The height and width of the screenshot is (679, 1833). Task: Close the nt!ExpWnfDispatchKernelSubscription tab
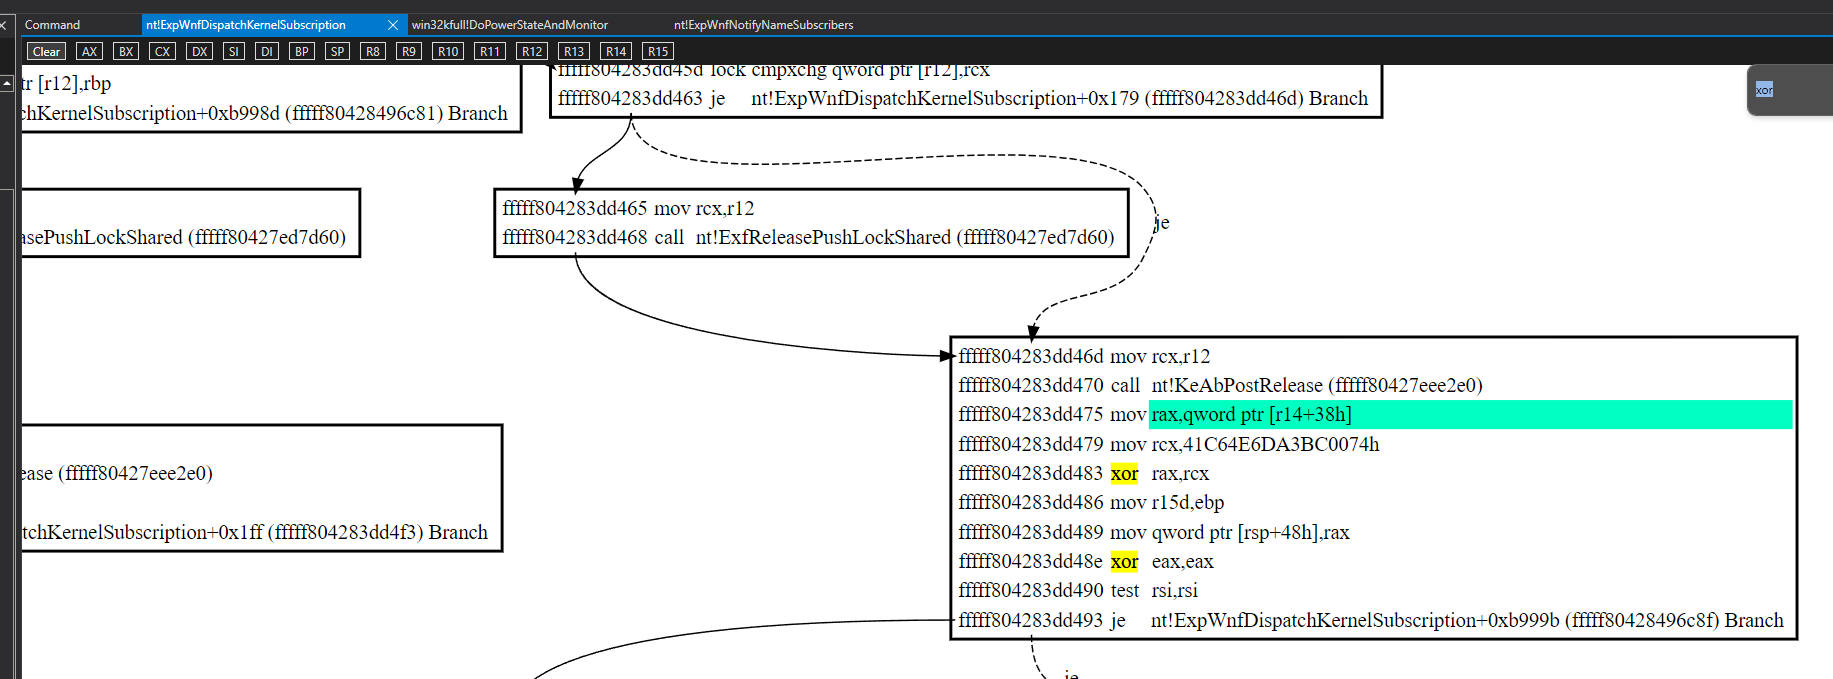(392, 25)
